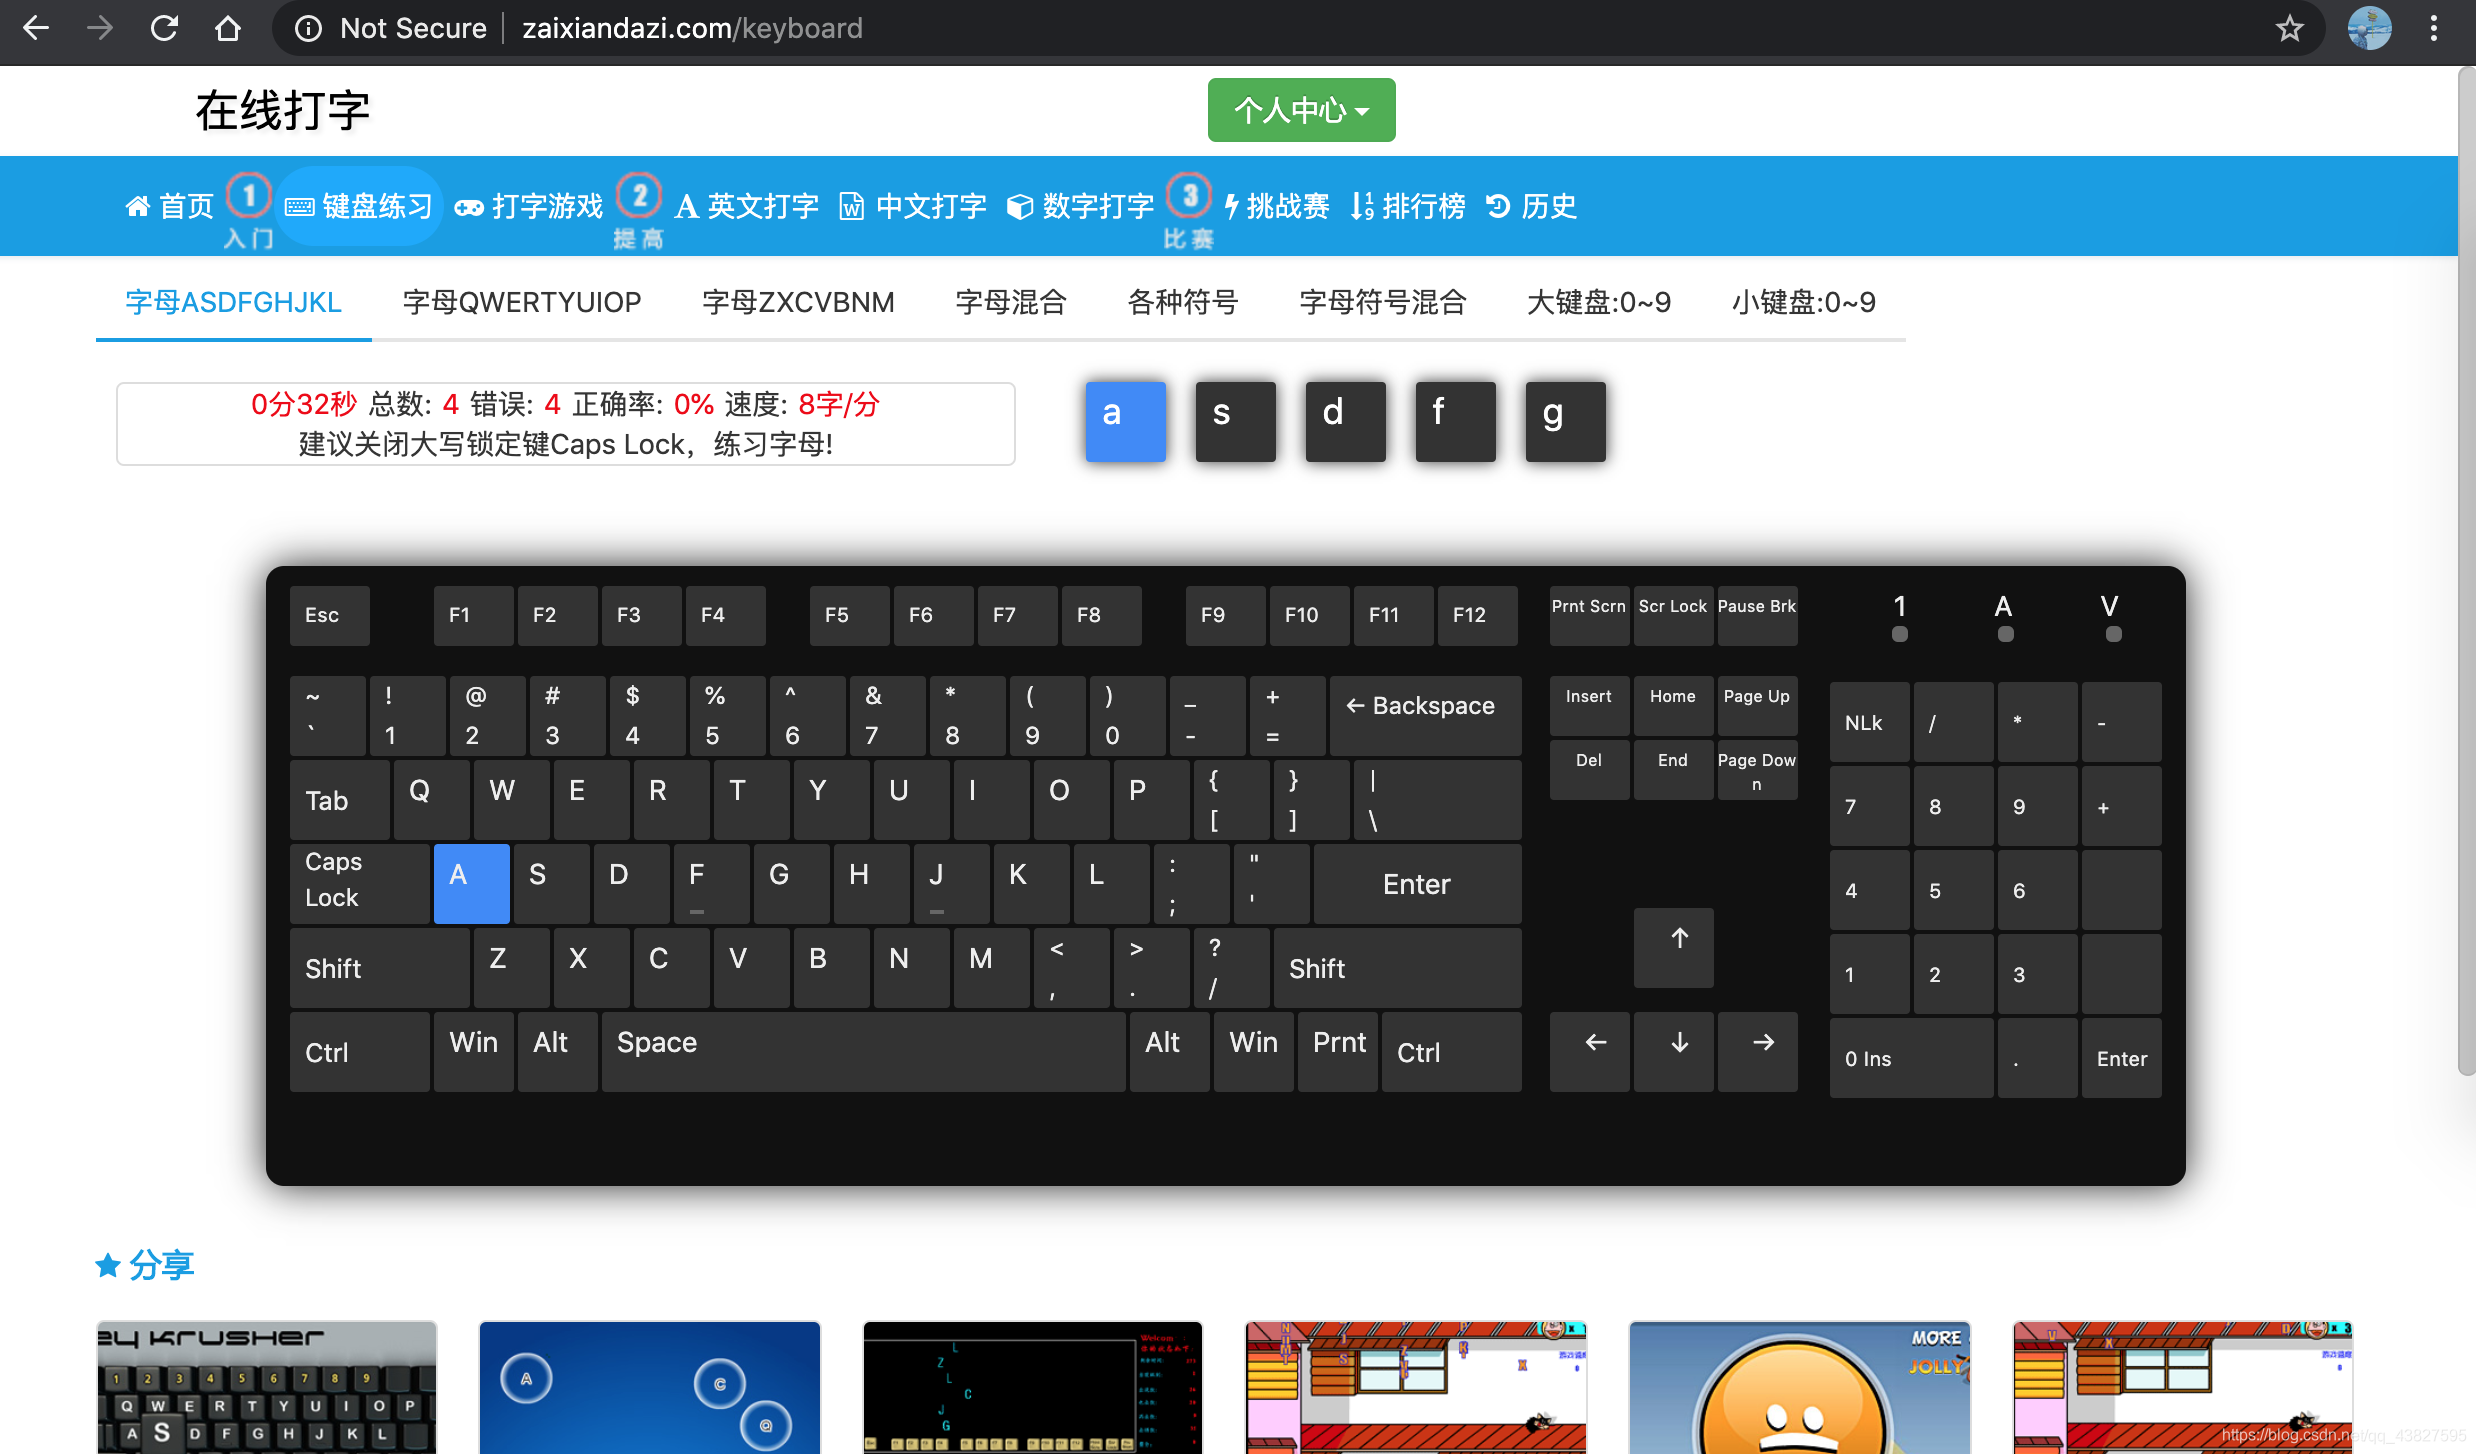
Task: Open 排行榜 sort ranking icon
Action: tap(1362, 207)
